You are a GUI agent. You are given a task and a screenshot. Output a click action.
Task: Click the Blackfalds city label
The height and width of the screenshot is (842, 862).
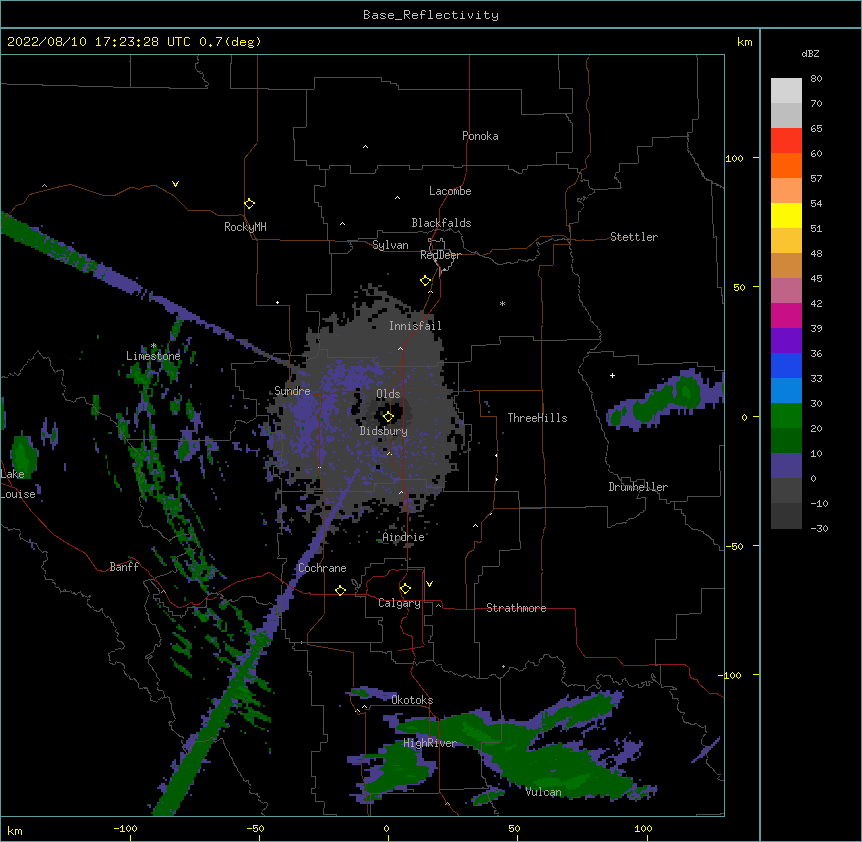441,223
